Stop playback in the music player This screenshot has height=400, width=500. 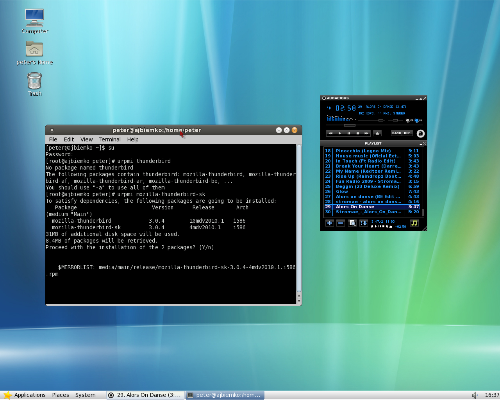tap(358, 133)
